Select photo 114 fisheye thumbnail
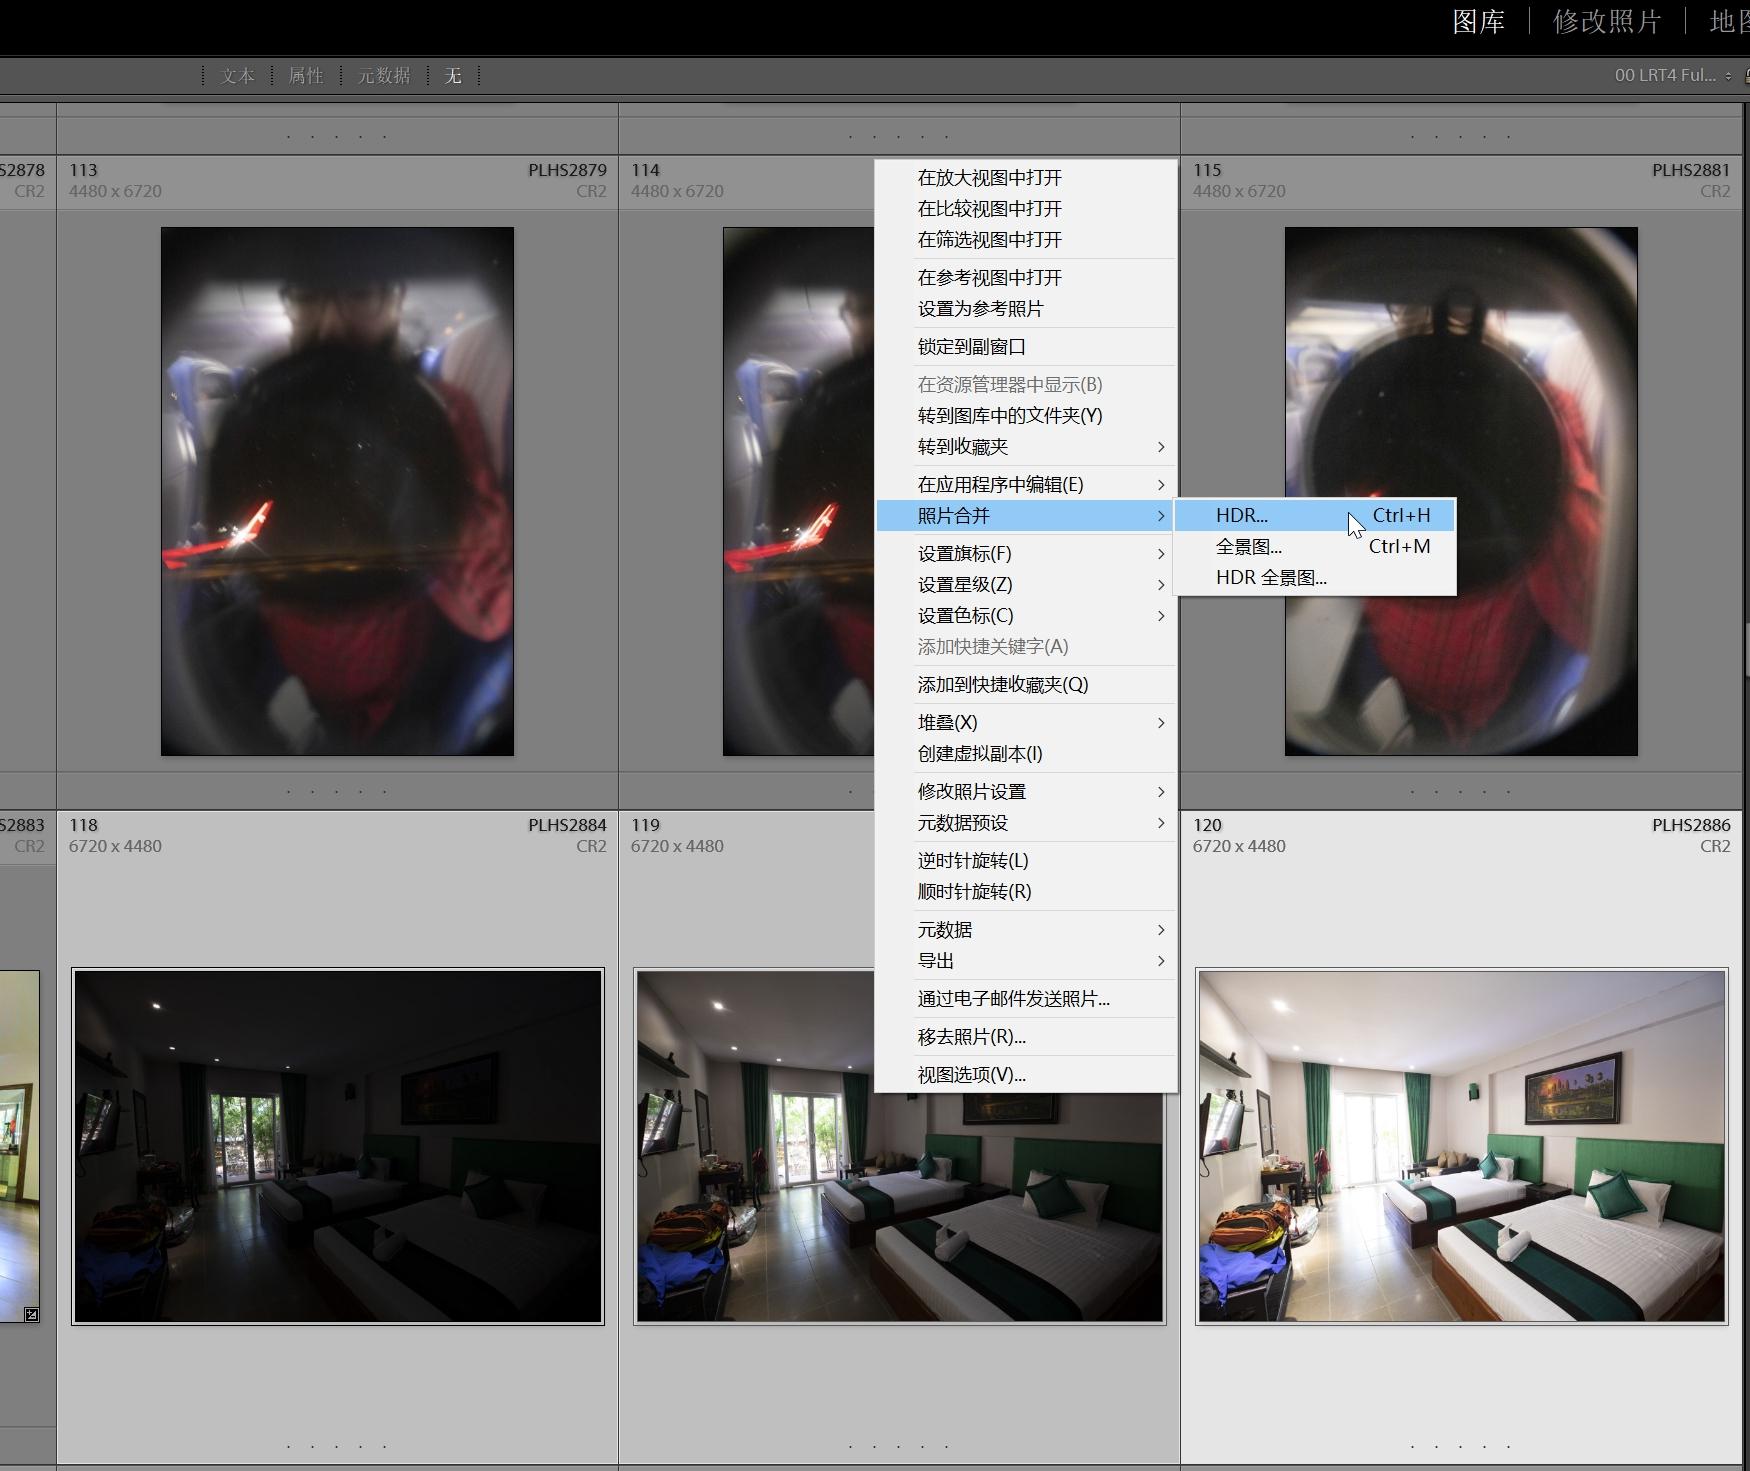The image size is (1750, 1471). click(x=798, y=491)
